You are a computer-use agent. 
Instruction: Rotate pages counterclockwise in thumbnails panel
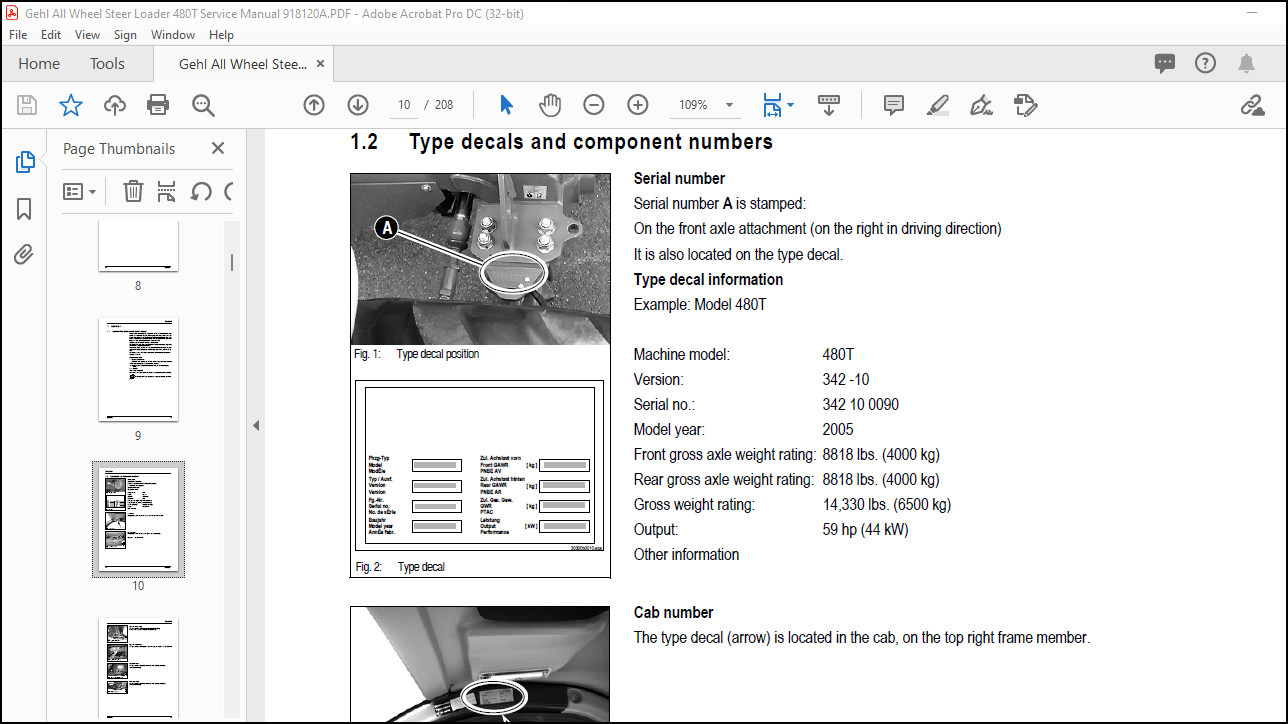pos(201,191)
